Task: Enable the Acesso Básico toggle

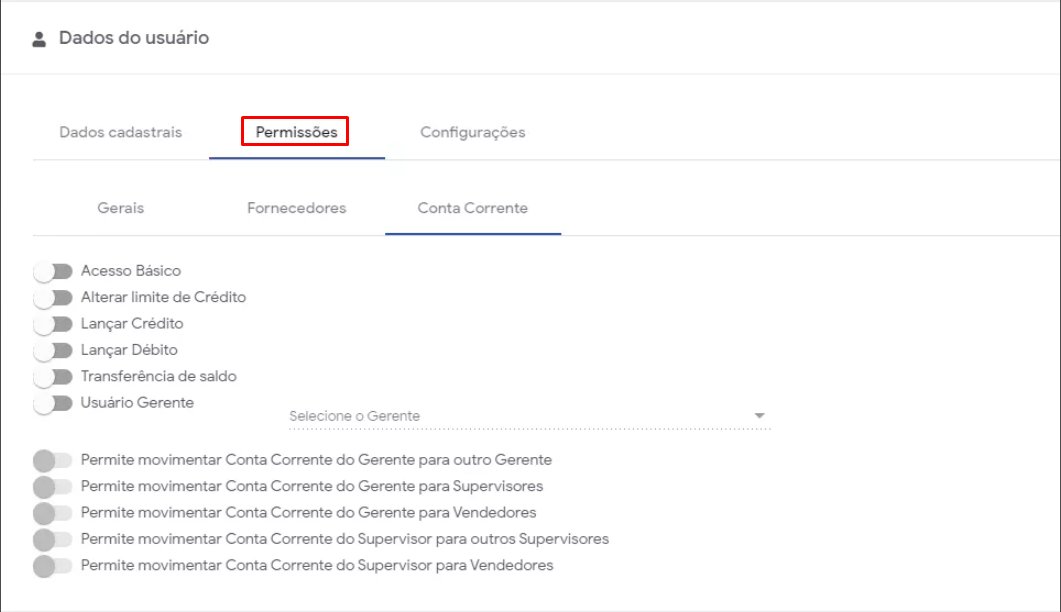Action: (x=53, y=271)
